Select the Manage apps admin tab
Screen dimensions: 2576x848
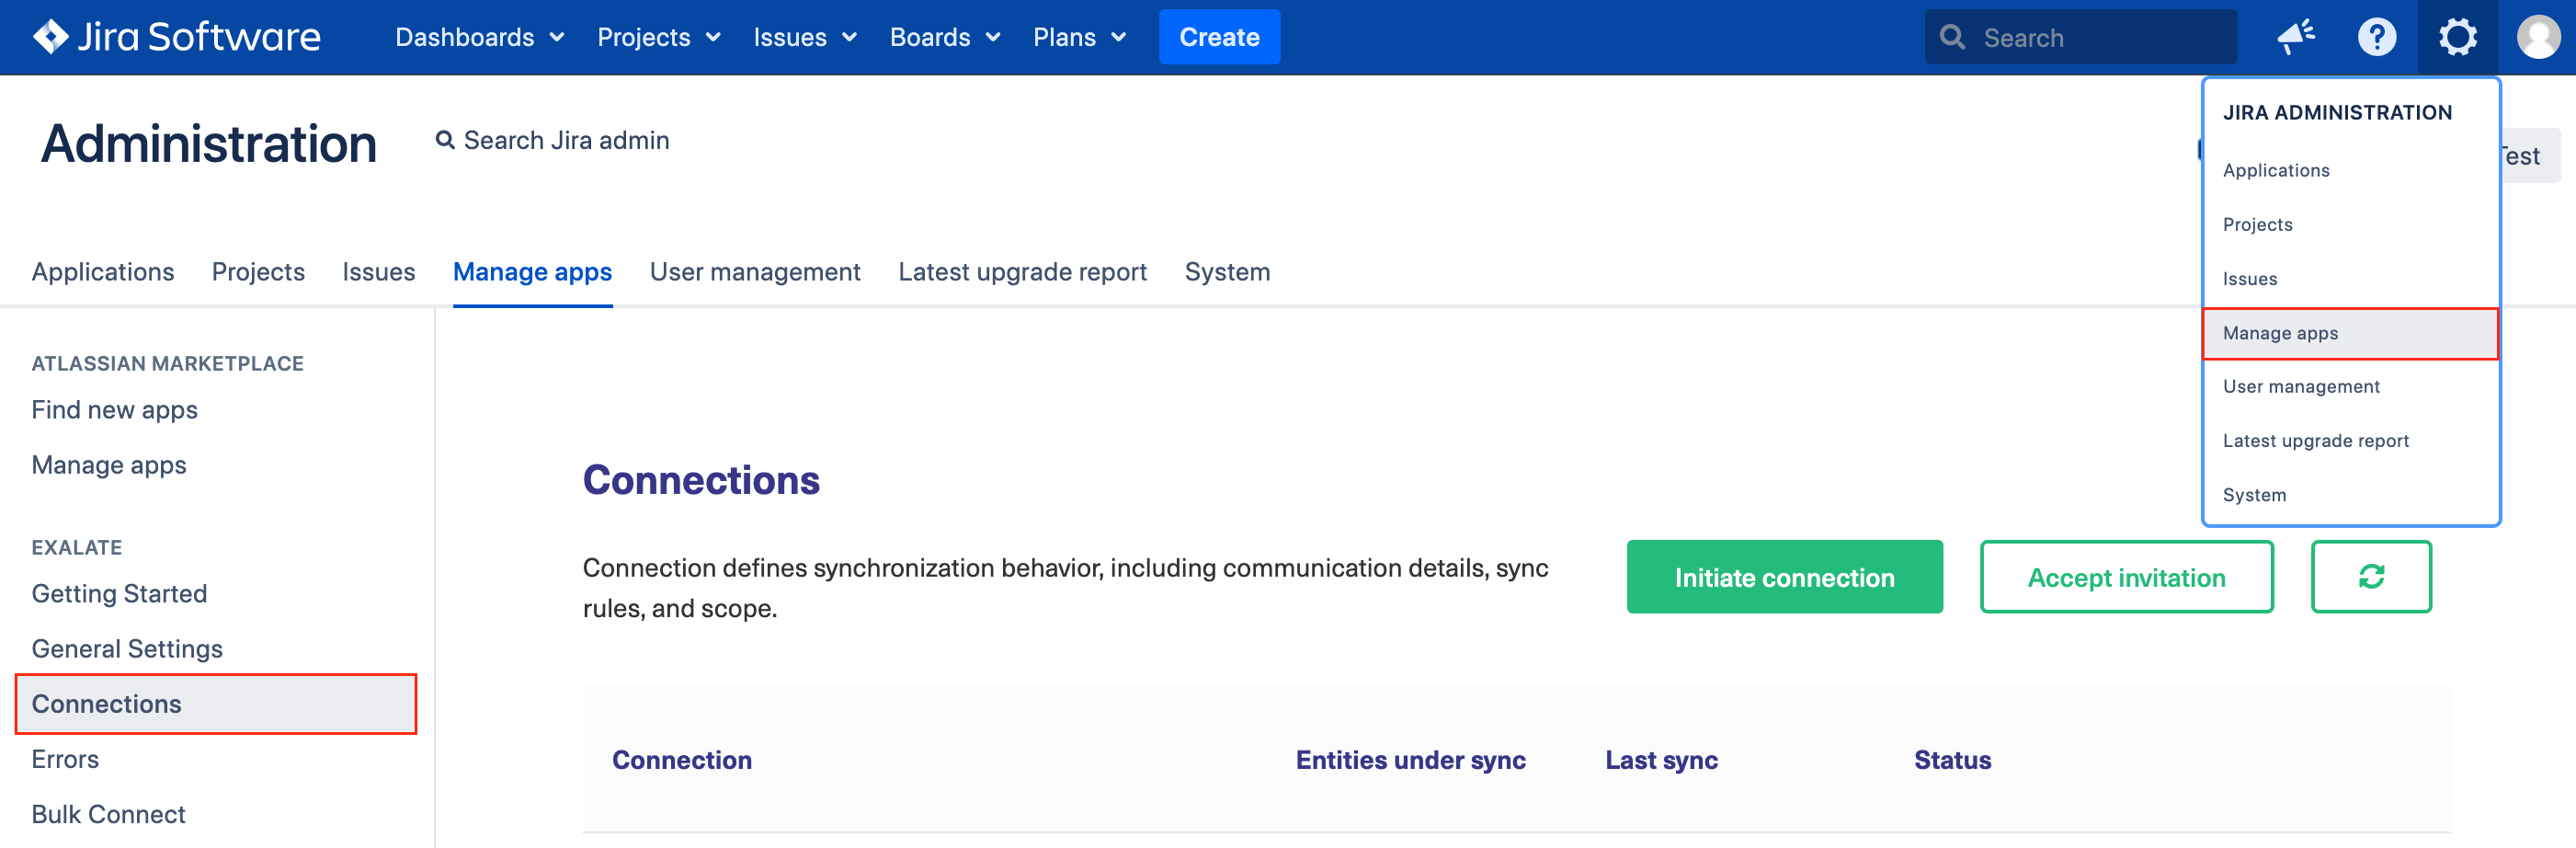pos(532,272)
